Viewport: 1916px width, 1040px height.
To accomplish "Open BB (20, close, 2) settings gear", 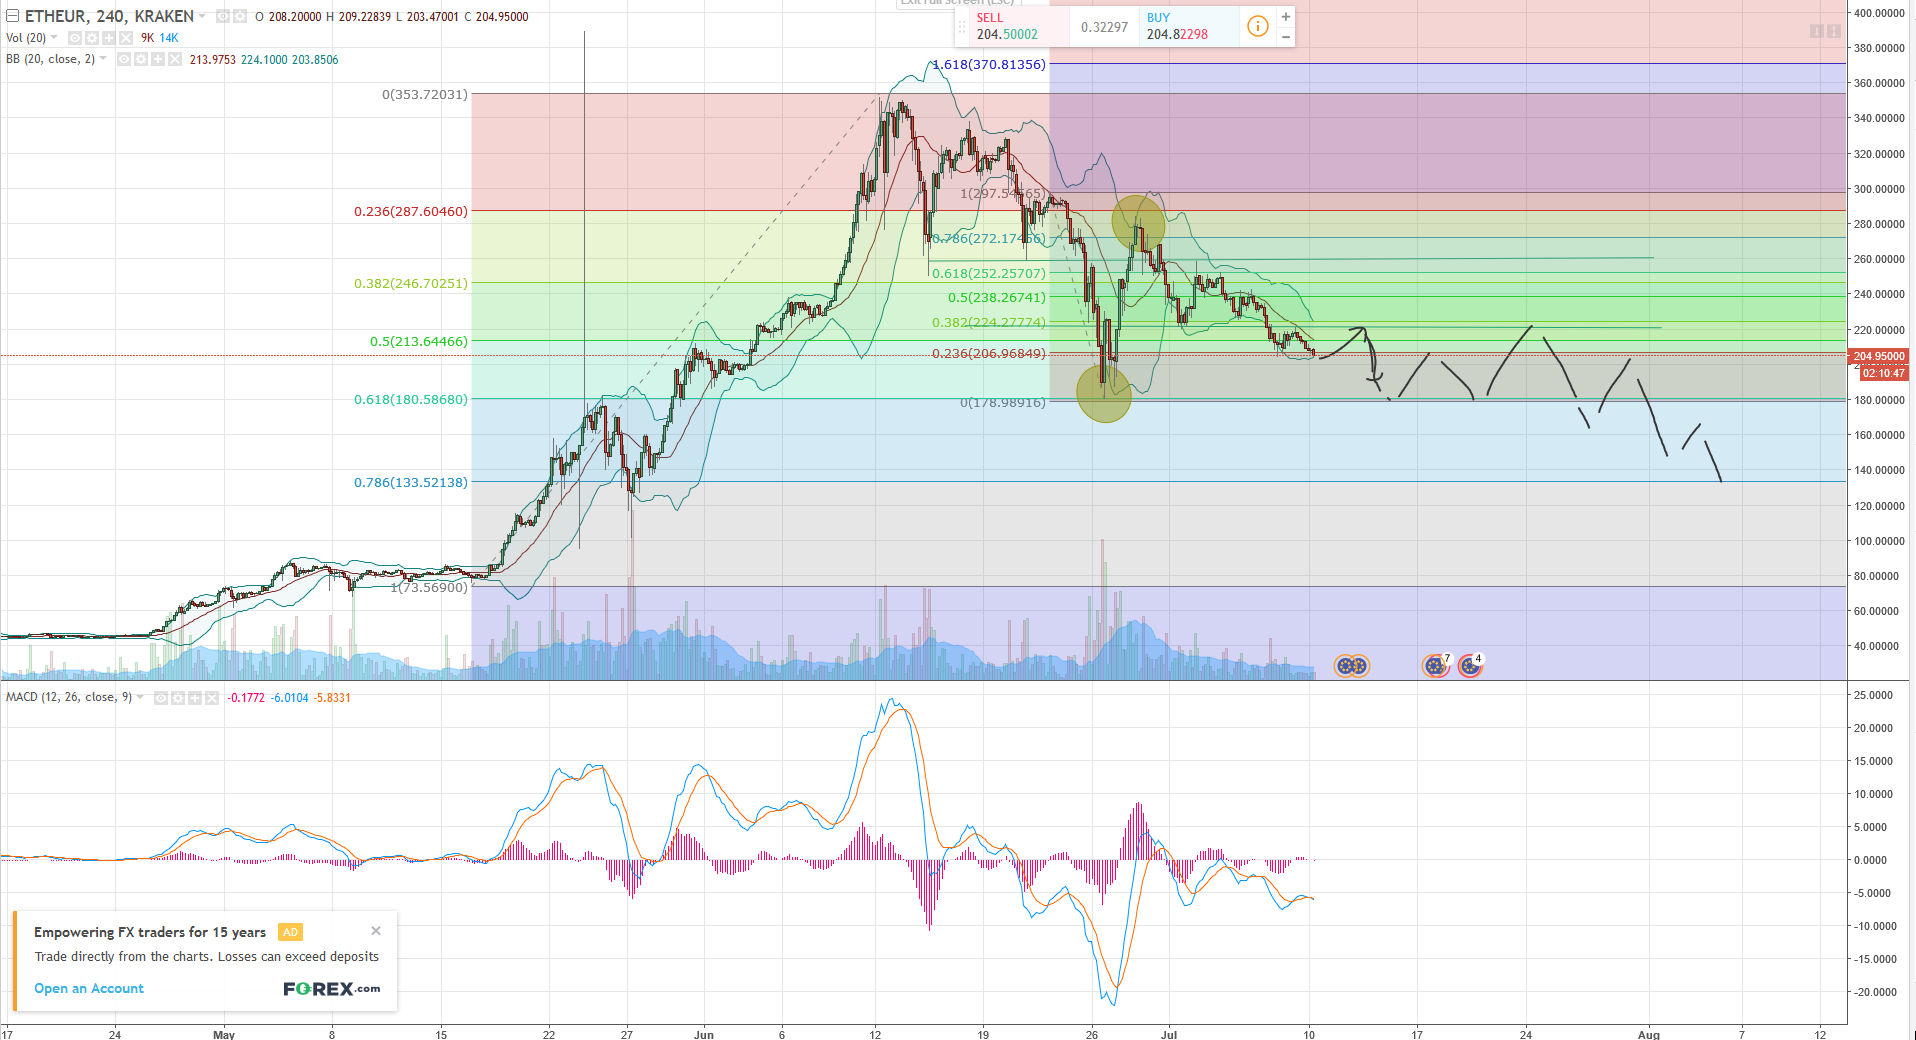I will tap(141, 60).
